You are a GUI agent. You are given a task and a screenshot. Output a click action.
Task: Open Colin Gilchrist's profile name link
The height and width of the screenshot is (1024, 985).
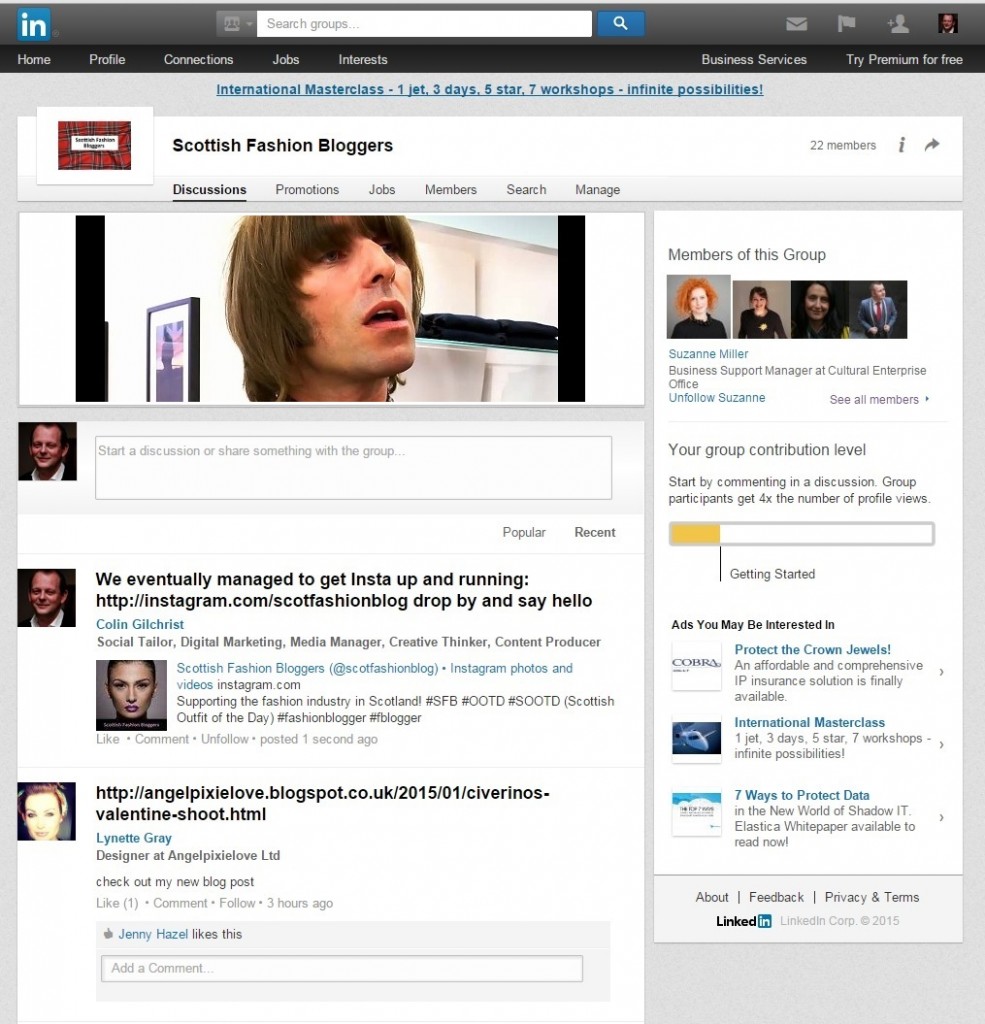[140, 624]
